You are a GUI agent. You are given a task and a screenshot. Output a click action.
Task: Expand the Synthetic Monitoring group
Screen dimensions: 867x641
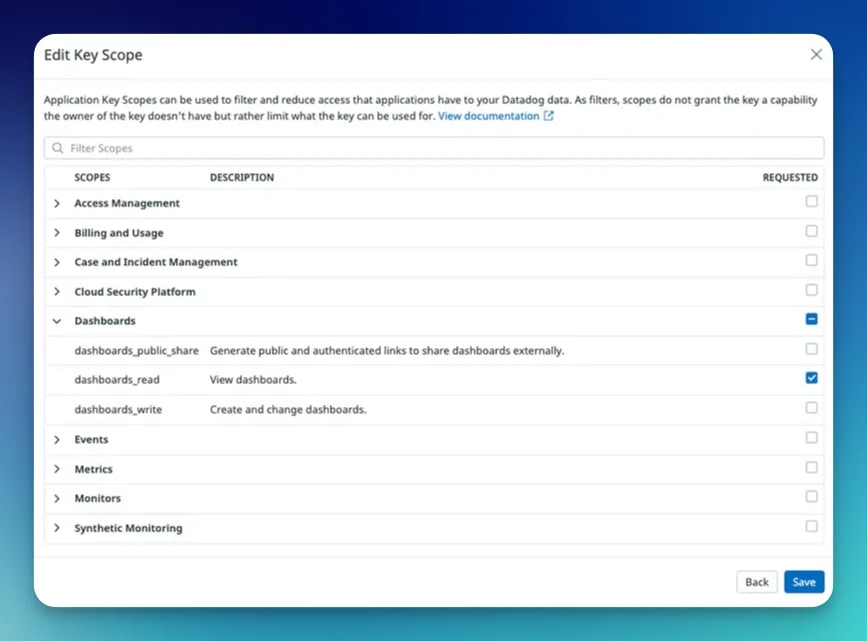tap(57, 528)
